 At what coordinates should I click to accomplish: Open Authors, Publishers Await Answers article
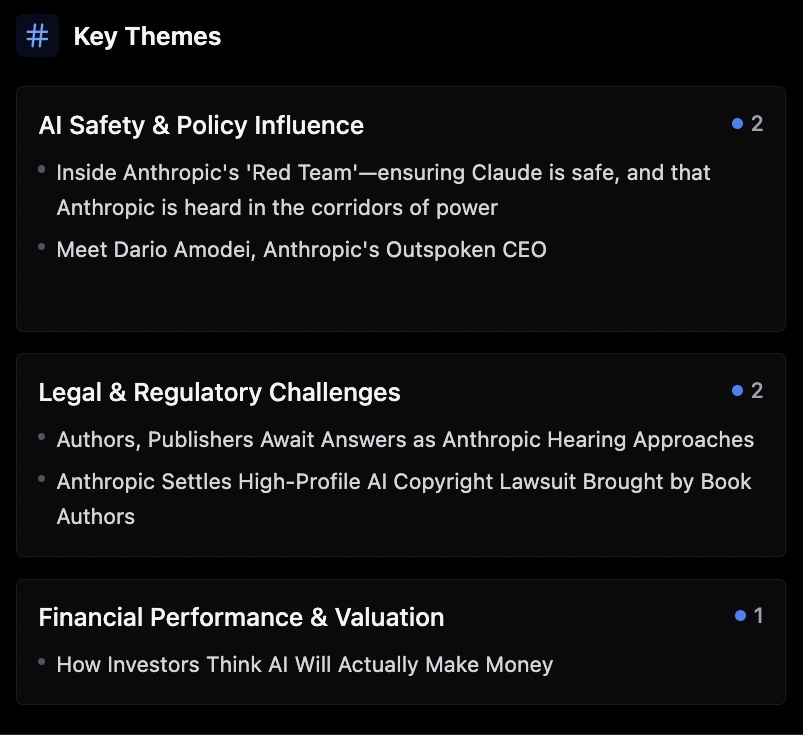(405, 439)
